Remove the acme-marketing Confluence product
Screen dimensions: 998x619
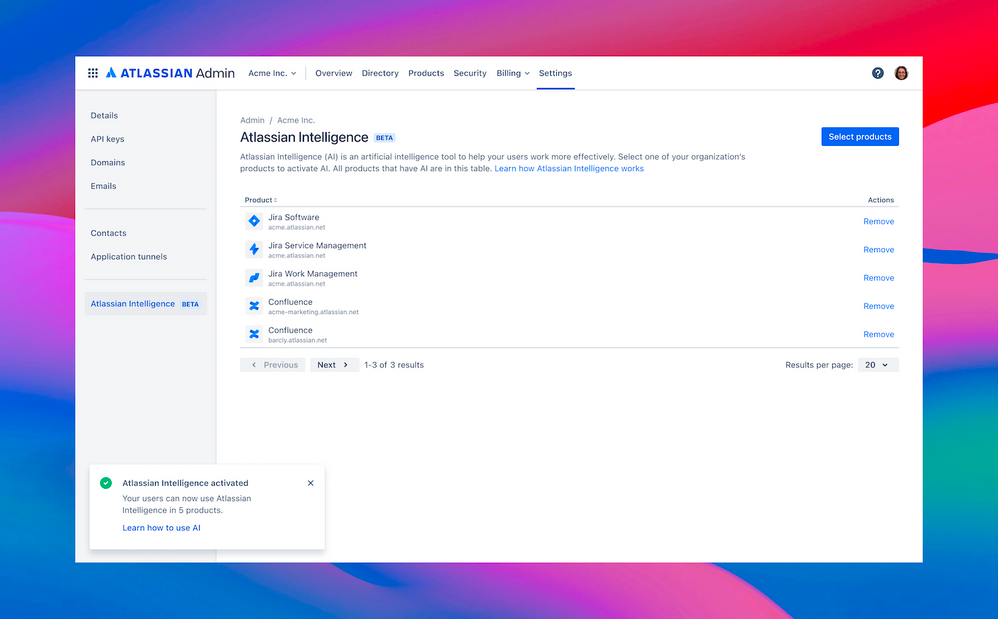[878, 306]
